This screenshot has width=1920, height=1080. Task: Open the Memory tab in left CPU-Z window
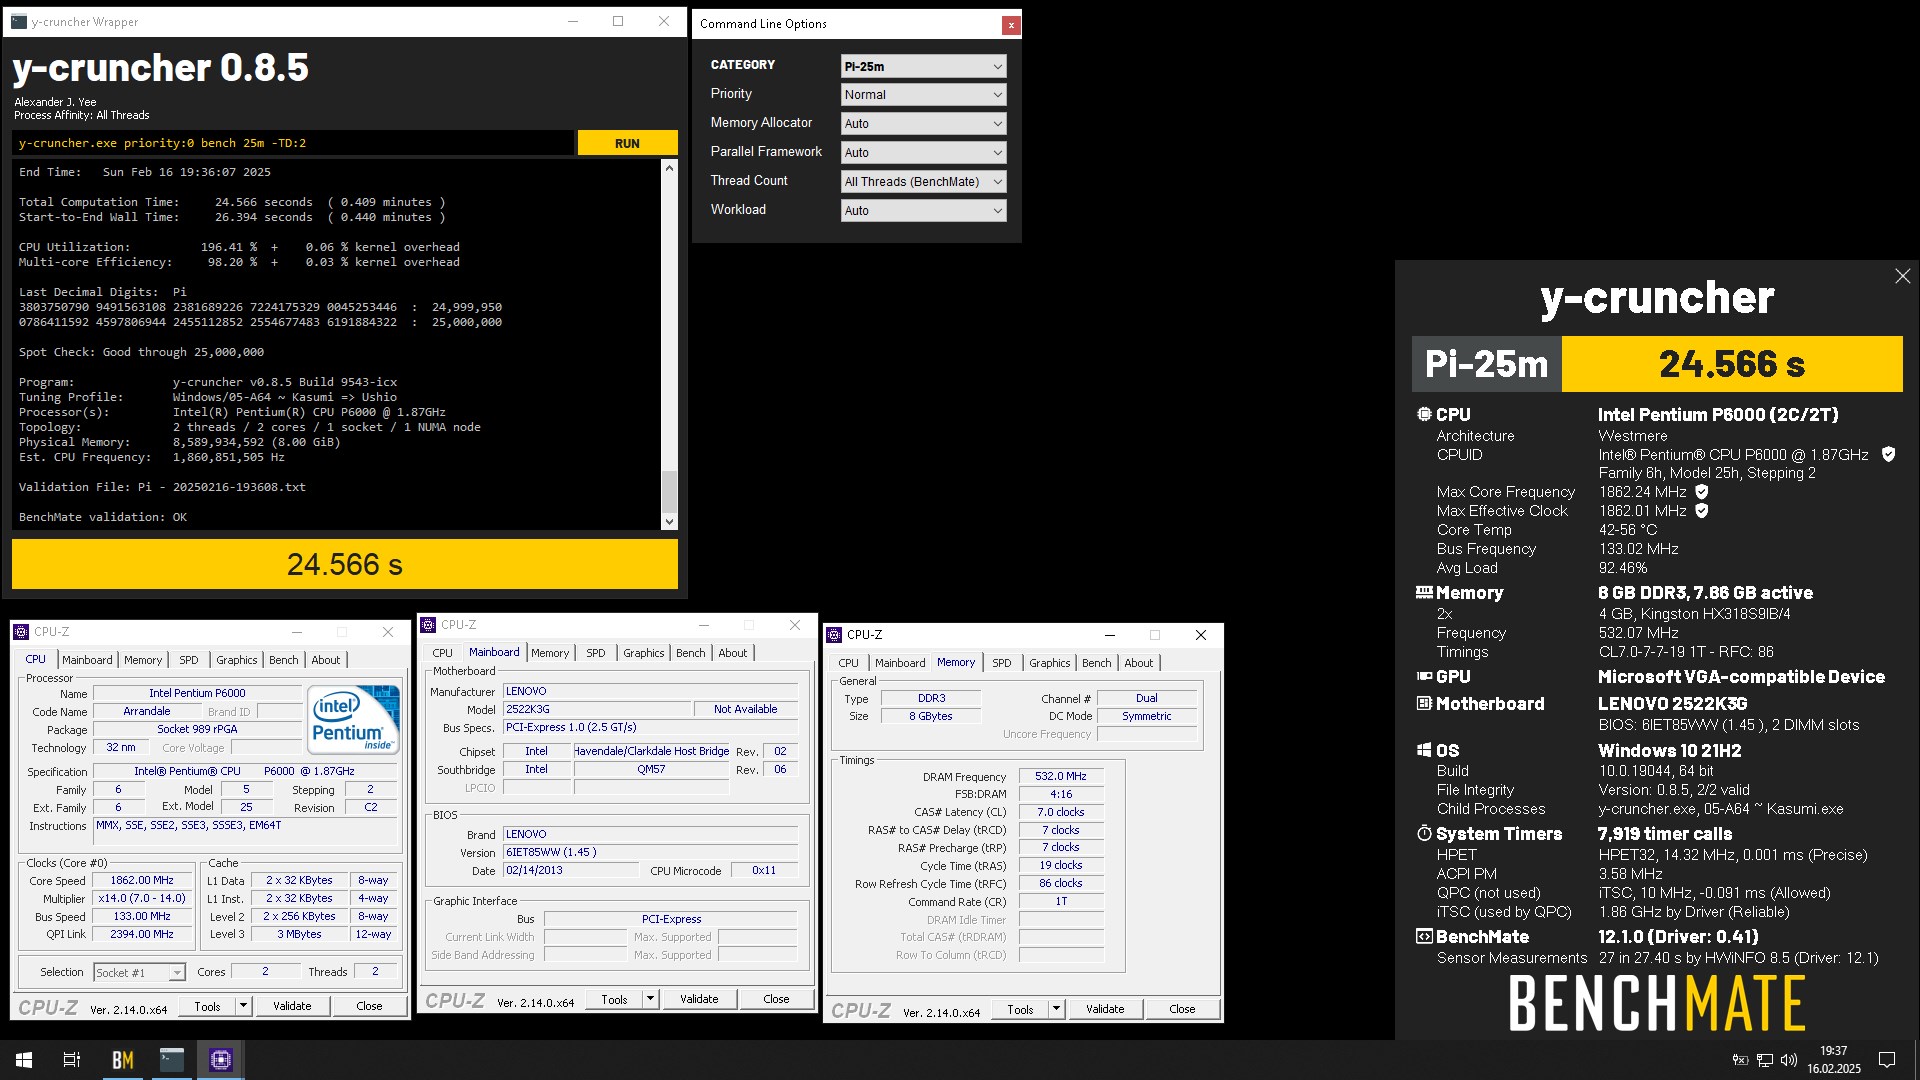coord(143,660)
